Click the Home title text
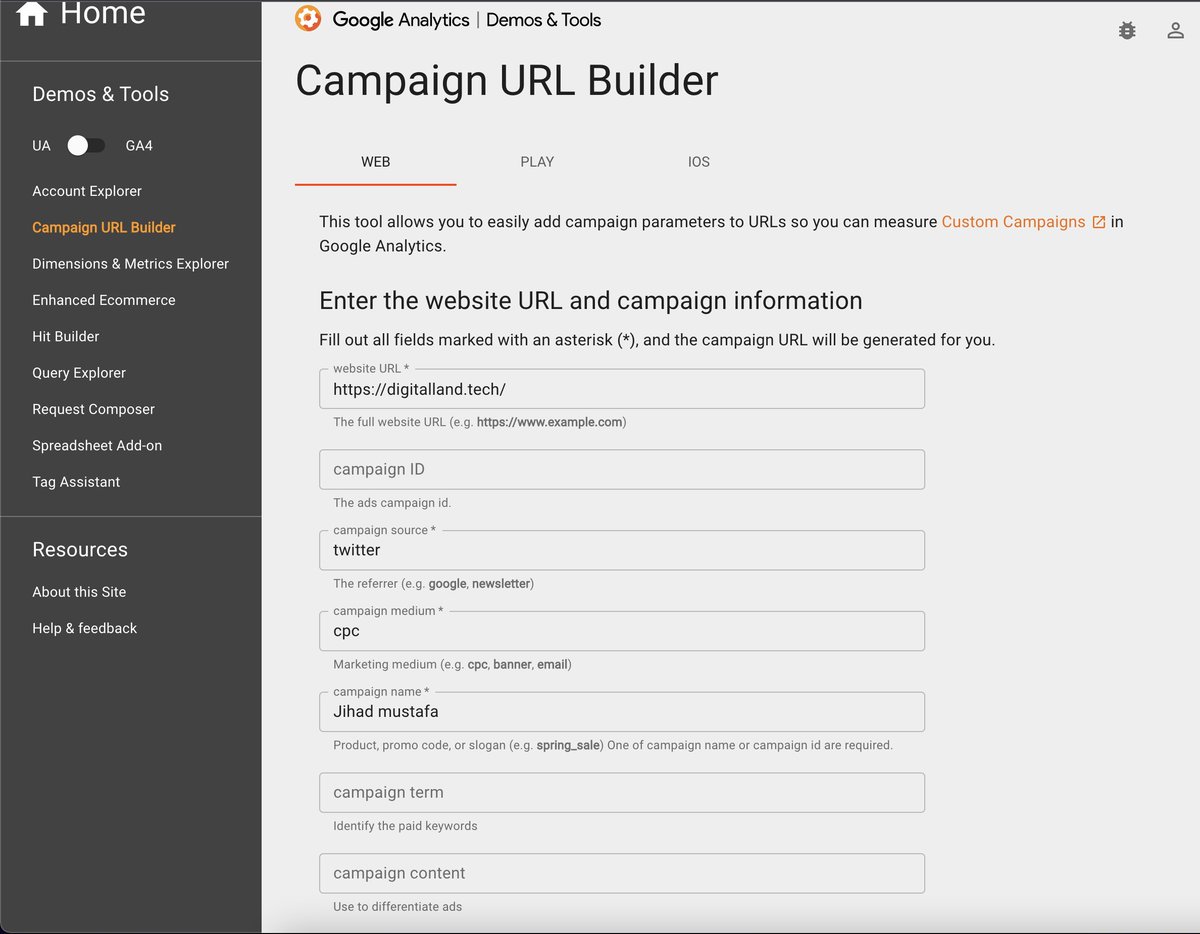 (x=103, y=13)
